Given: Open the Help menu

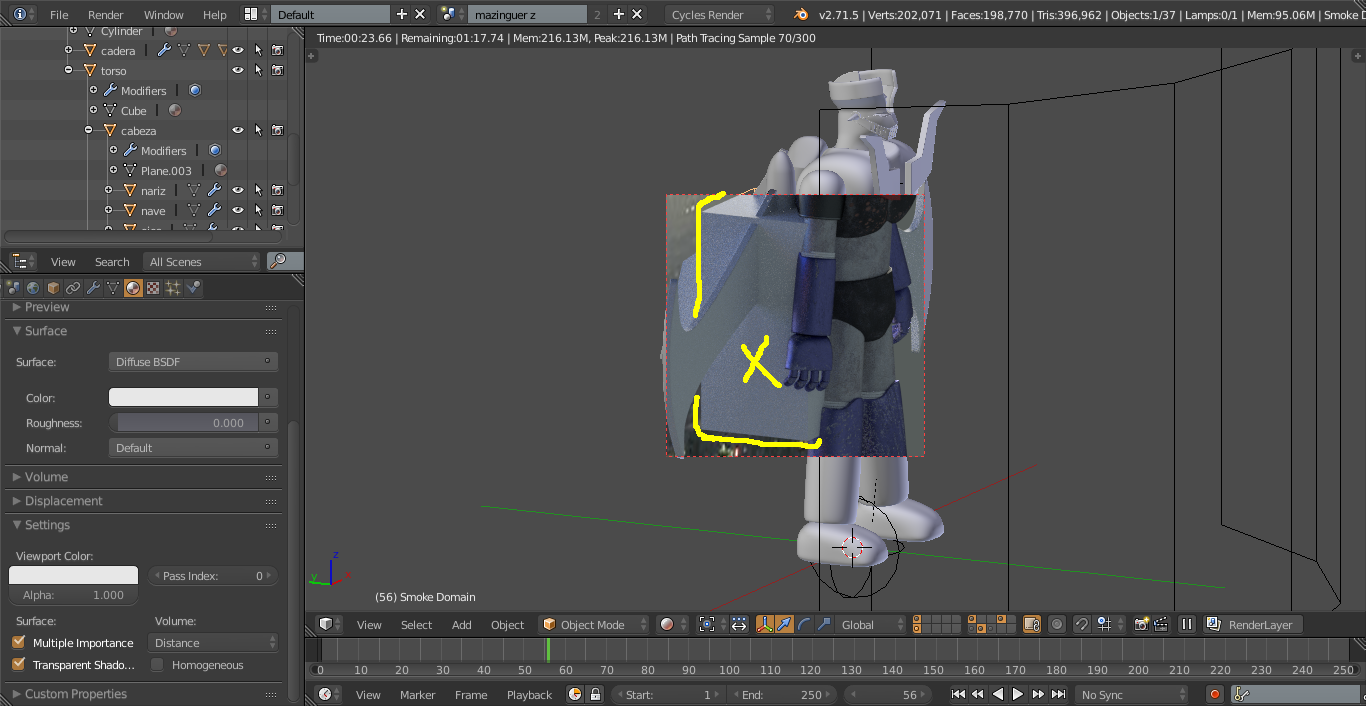Looking at the screenshot, I should point(215,15).
